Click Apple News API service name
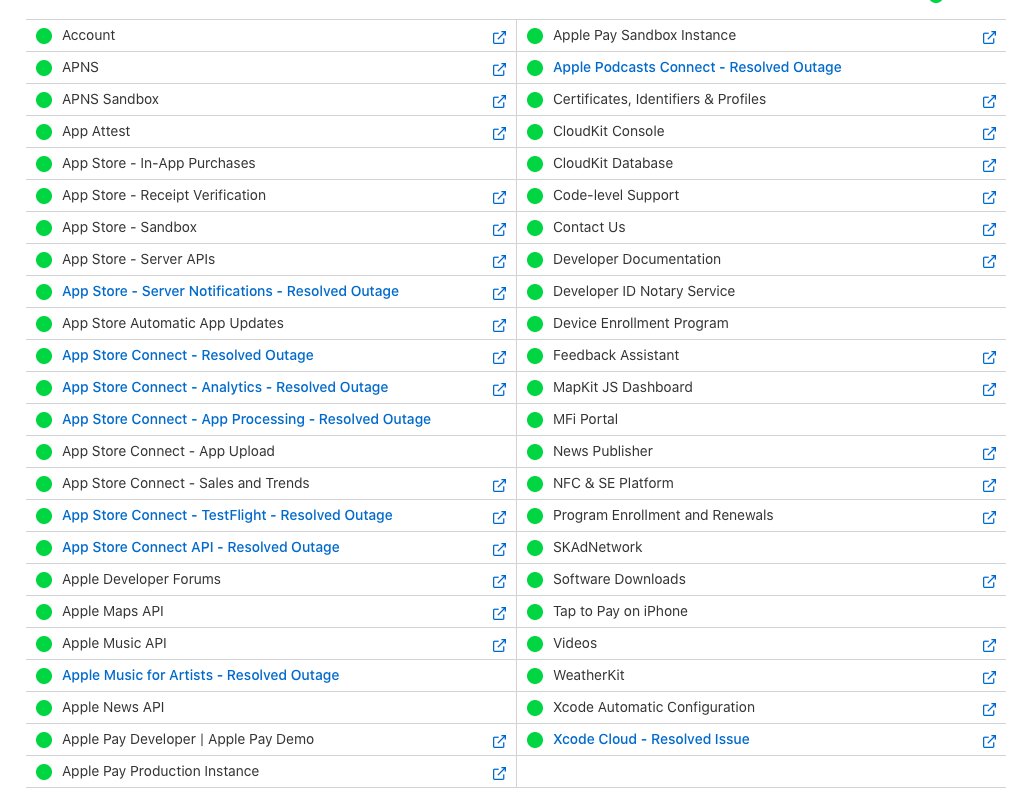 pyautogui.click(x=113, y=707)
